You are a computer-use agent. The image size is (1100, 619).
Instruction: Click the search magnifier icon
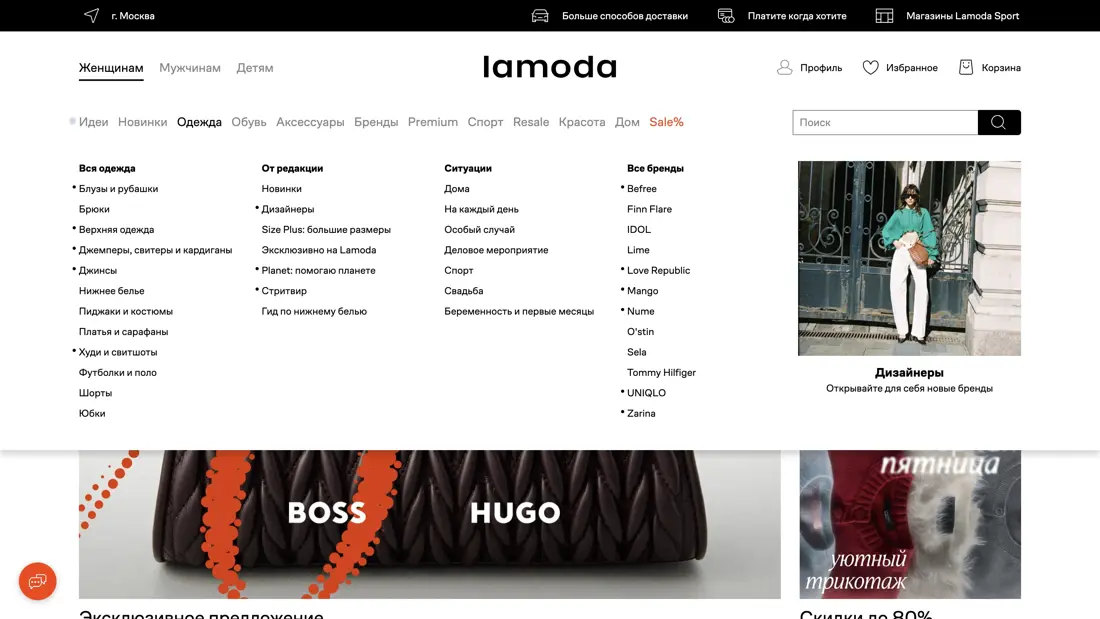point(998,122)
